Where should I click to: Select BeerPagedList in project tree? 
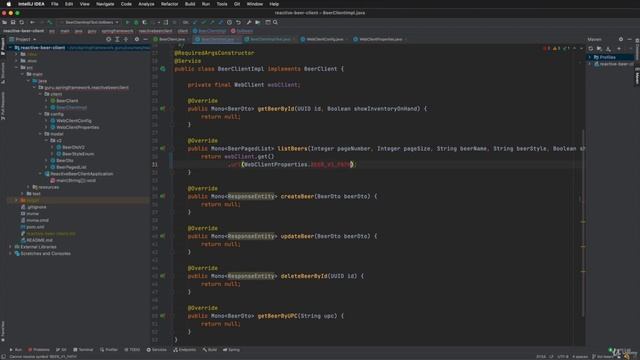click(71, 167)
